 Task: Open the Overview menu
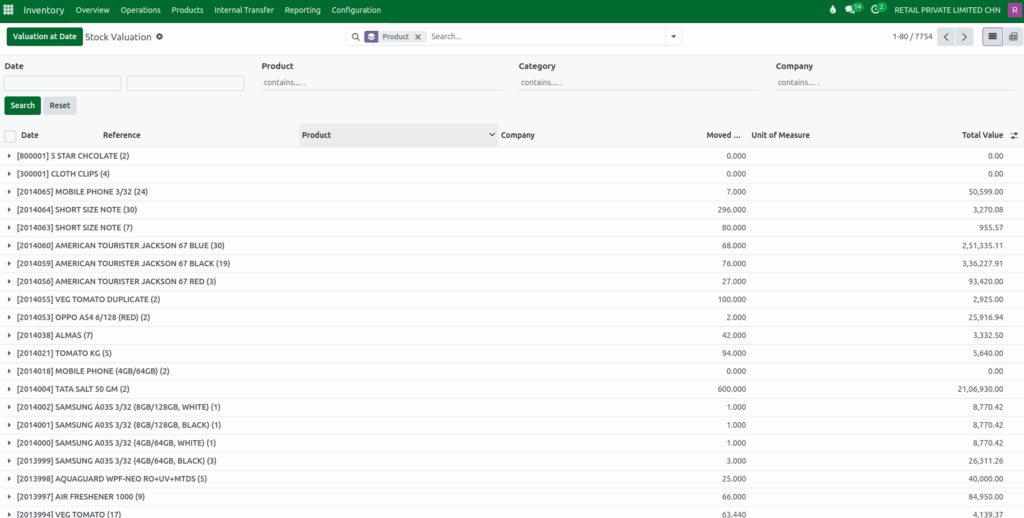(92, 10)
